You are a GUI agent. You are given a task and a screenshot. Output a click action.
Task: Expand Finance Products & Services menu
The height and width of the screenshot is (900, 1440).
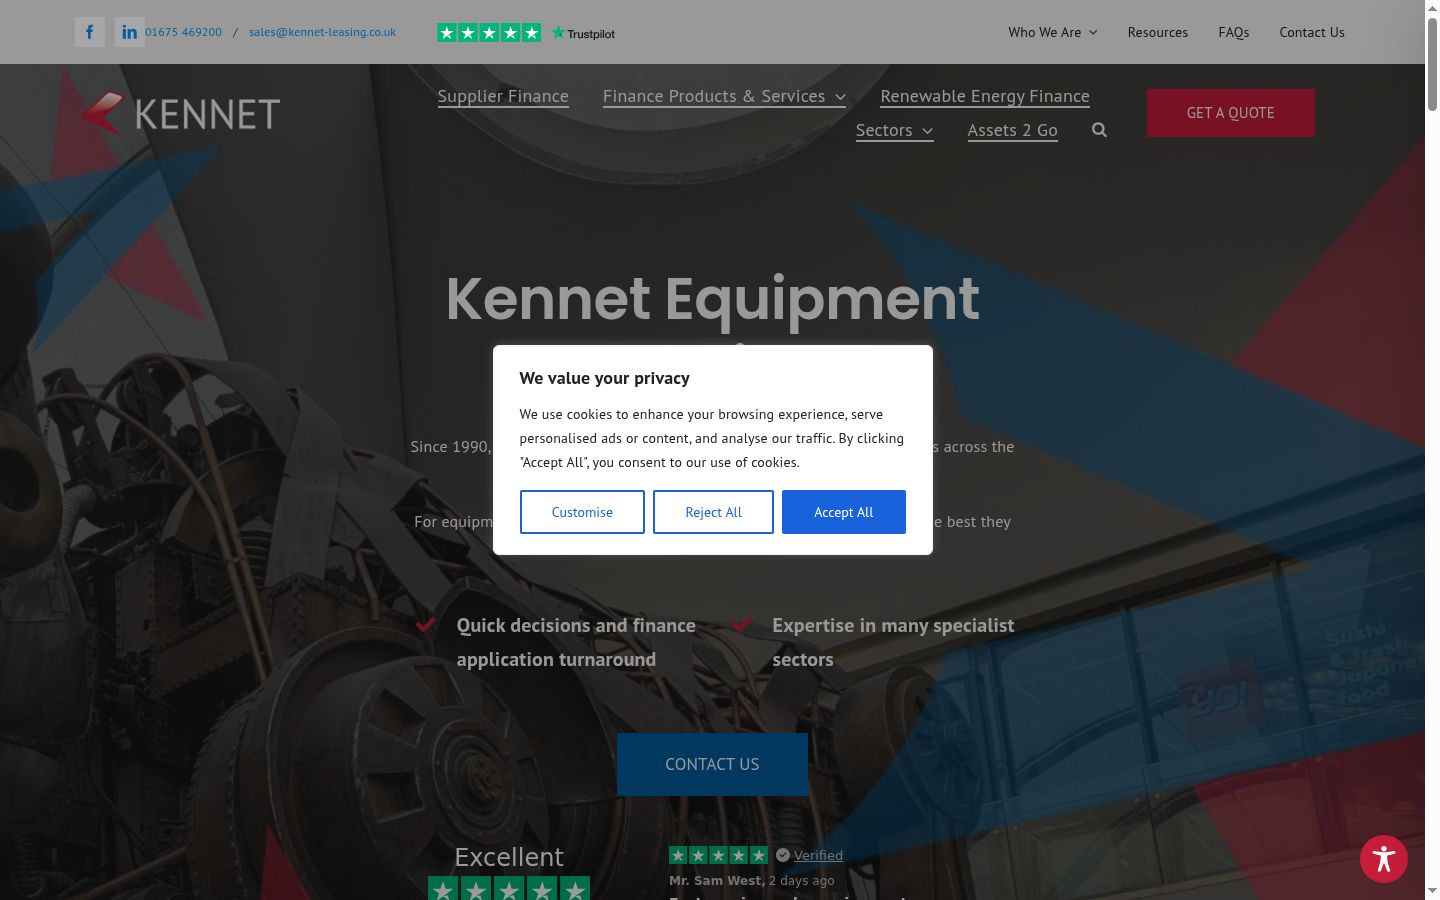(x=724, y=96)
